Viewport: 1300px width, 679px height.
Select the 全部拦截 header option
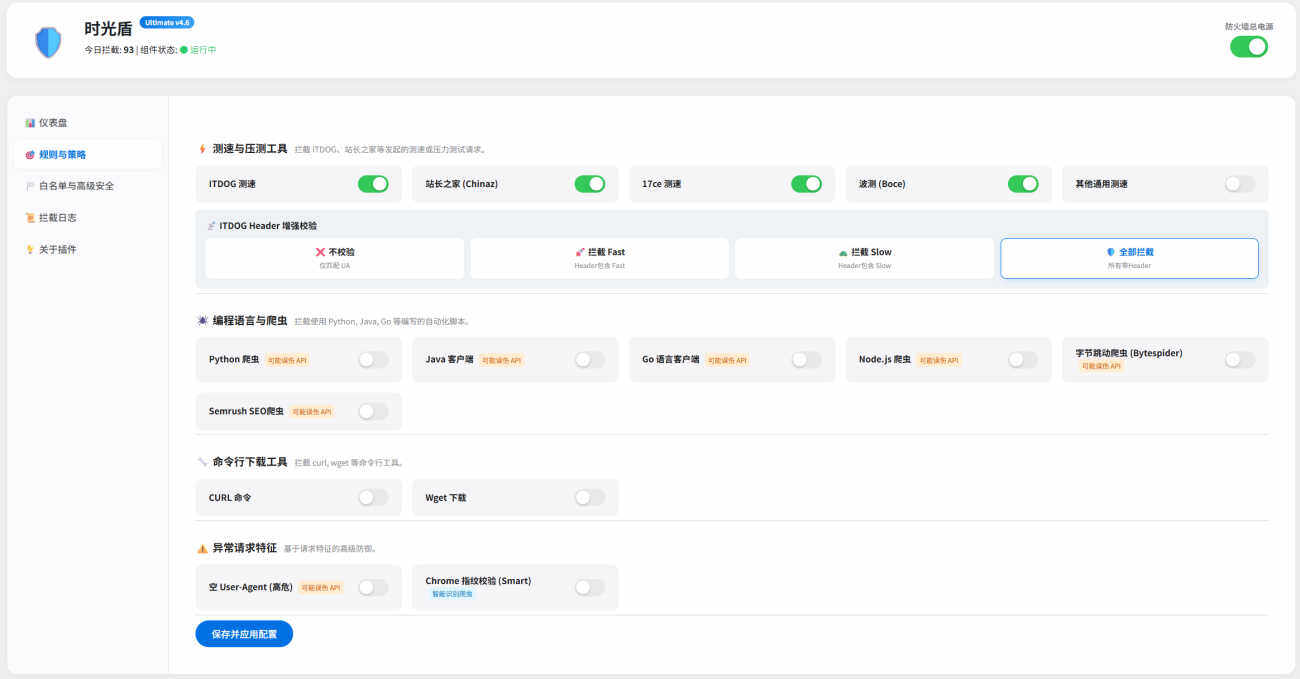(x=1129, y=258)
